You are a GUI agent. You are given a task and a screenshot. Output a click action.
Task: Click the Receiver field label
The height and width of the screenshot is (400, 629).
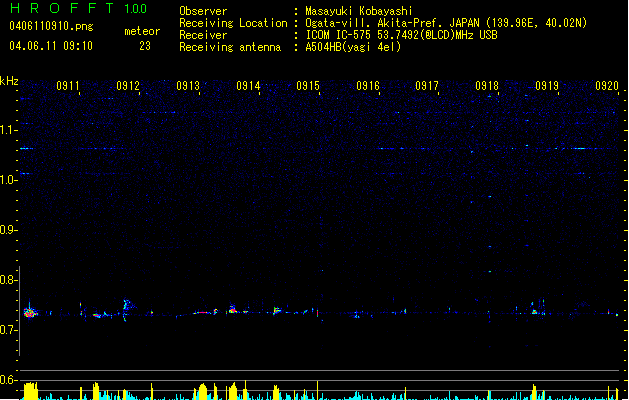(203, 35)
